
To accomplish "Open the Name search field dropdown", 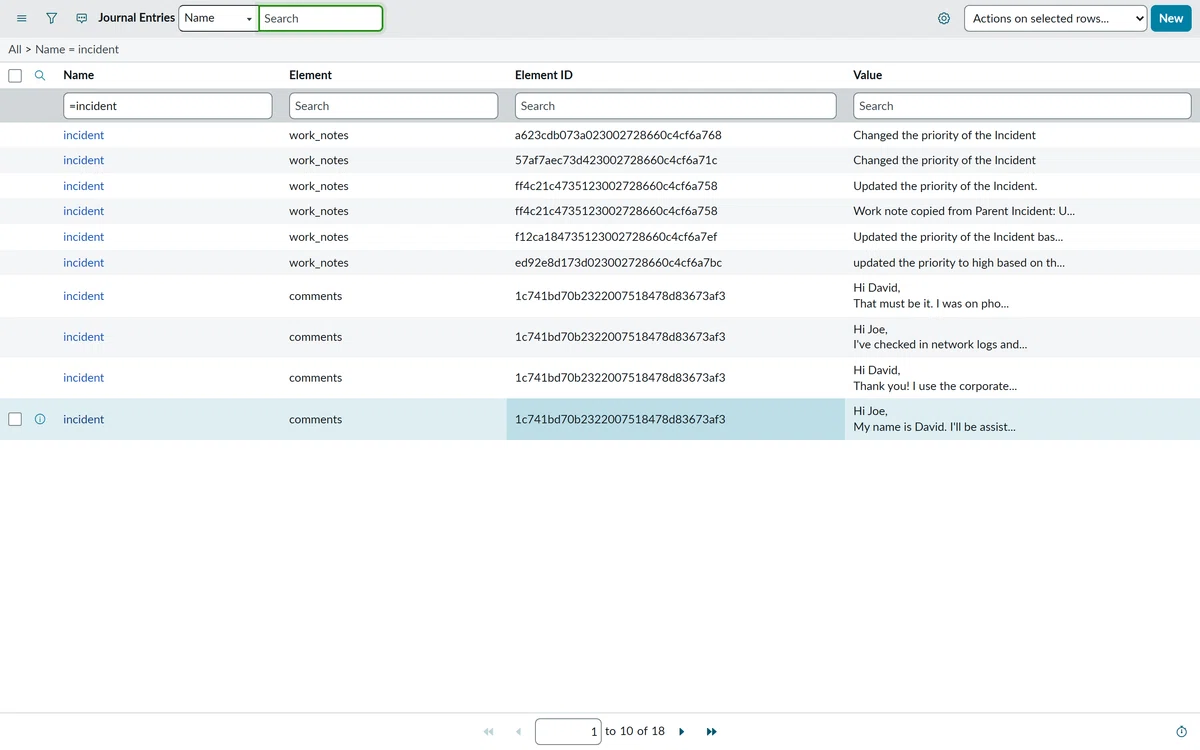I will [x=218, y=18].
